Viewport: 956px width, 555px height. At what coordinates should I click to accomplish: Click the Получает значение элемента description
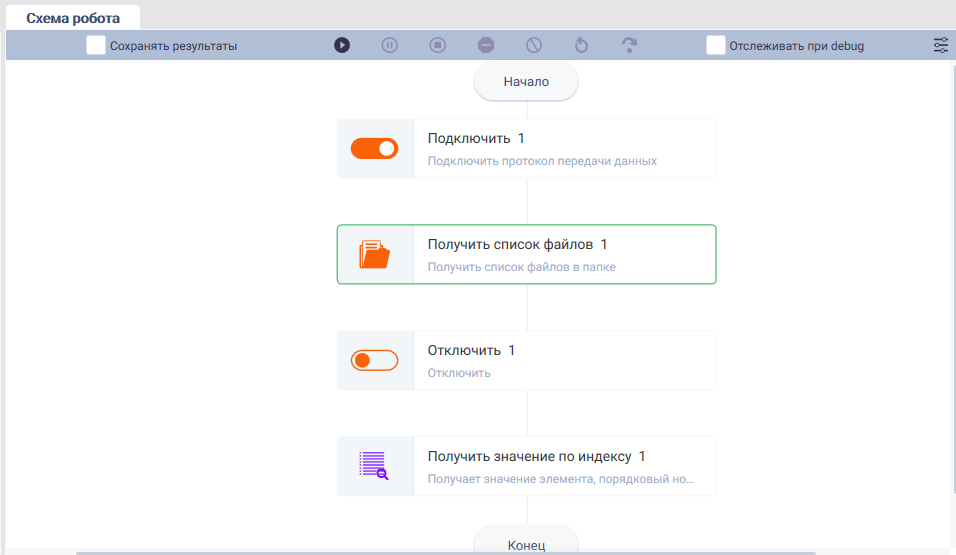[560, 479]
